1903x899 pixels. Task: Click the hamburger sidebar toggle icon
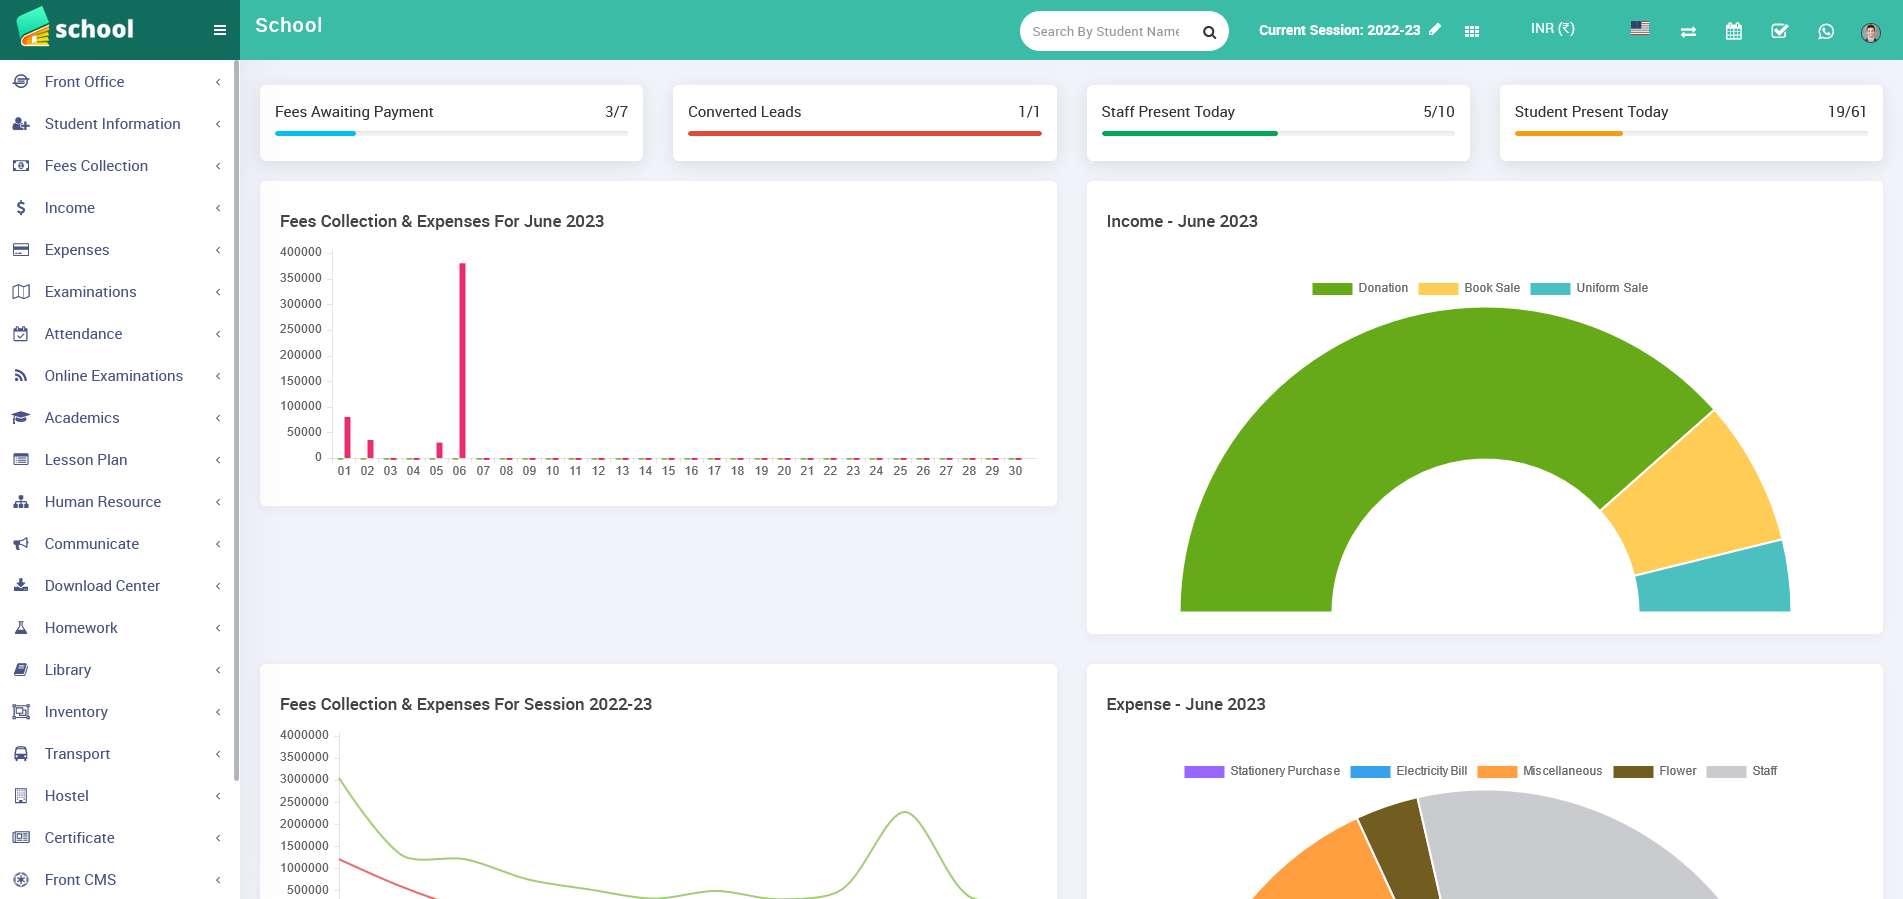[220, 30]
